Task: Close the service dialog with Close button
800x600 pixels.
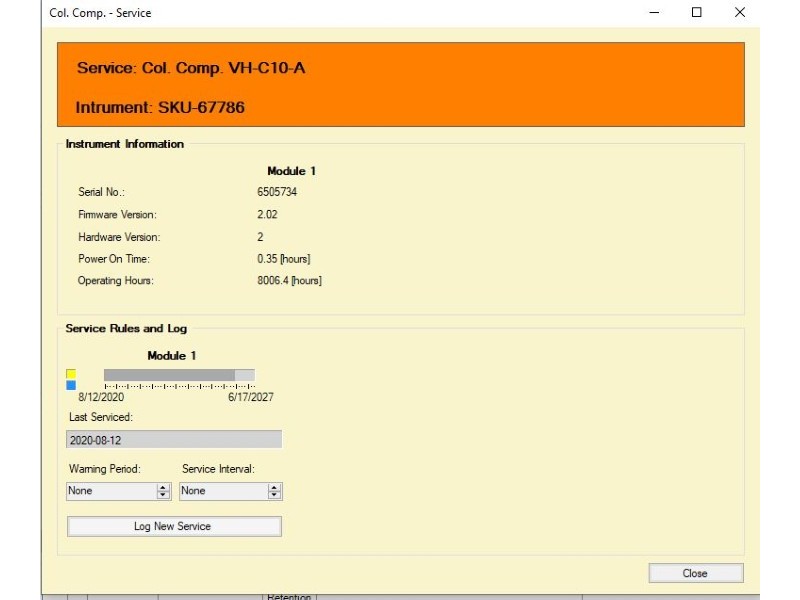Action: tap(696, 573)
